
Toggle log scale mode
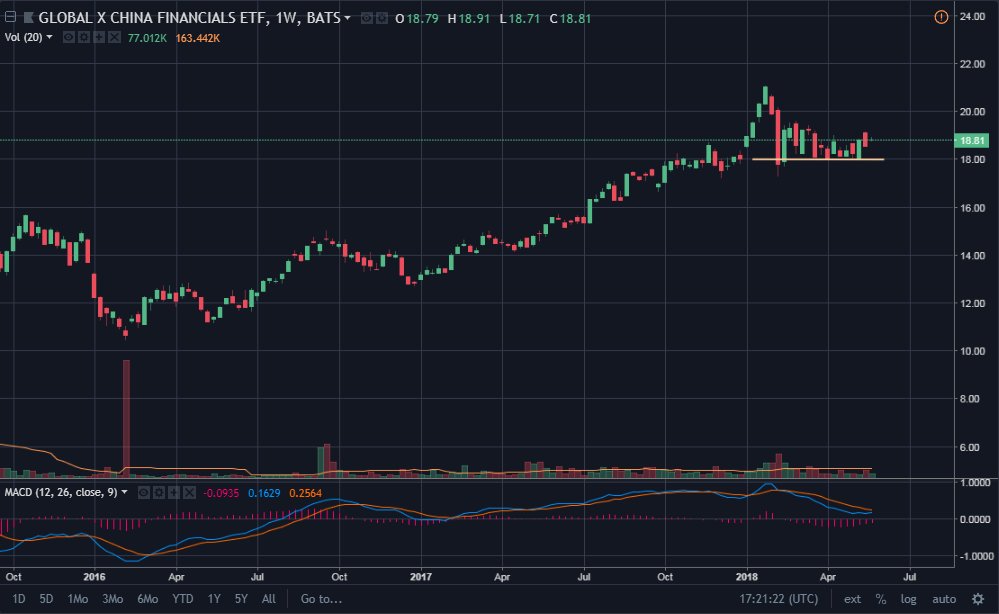click(x=909, y=599)
